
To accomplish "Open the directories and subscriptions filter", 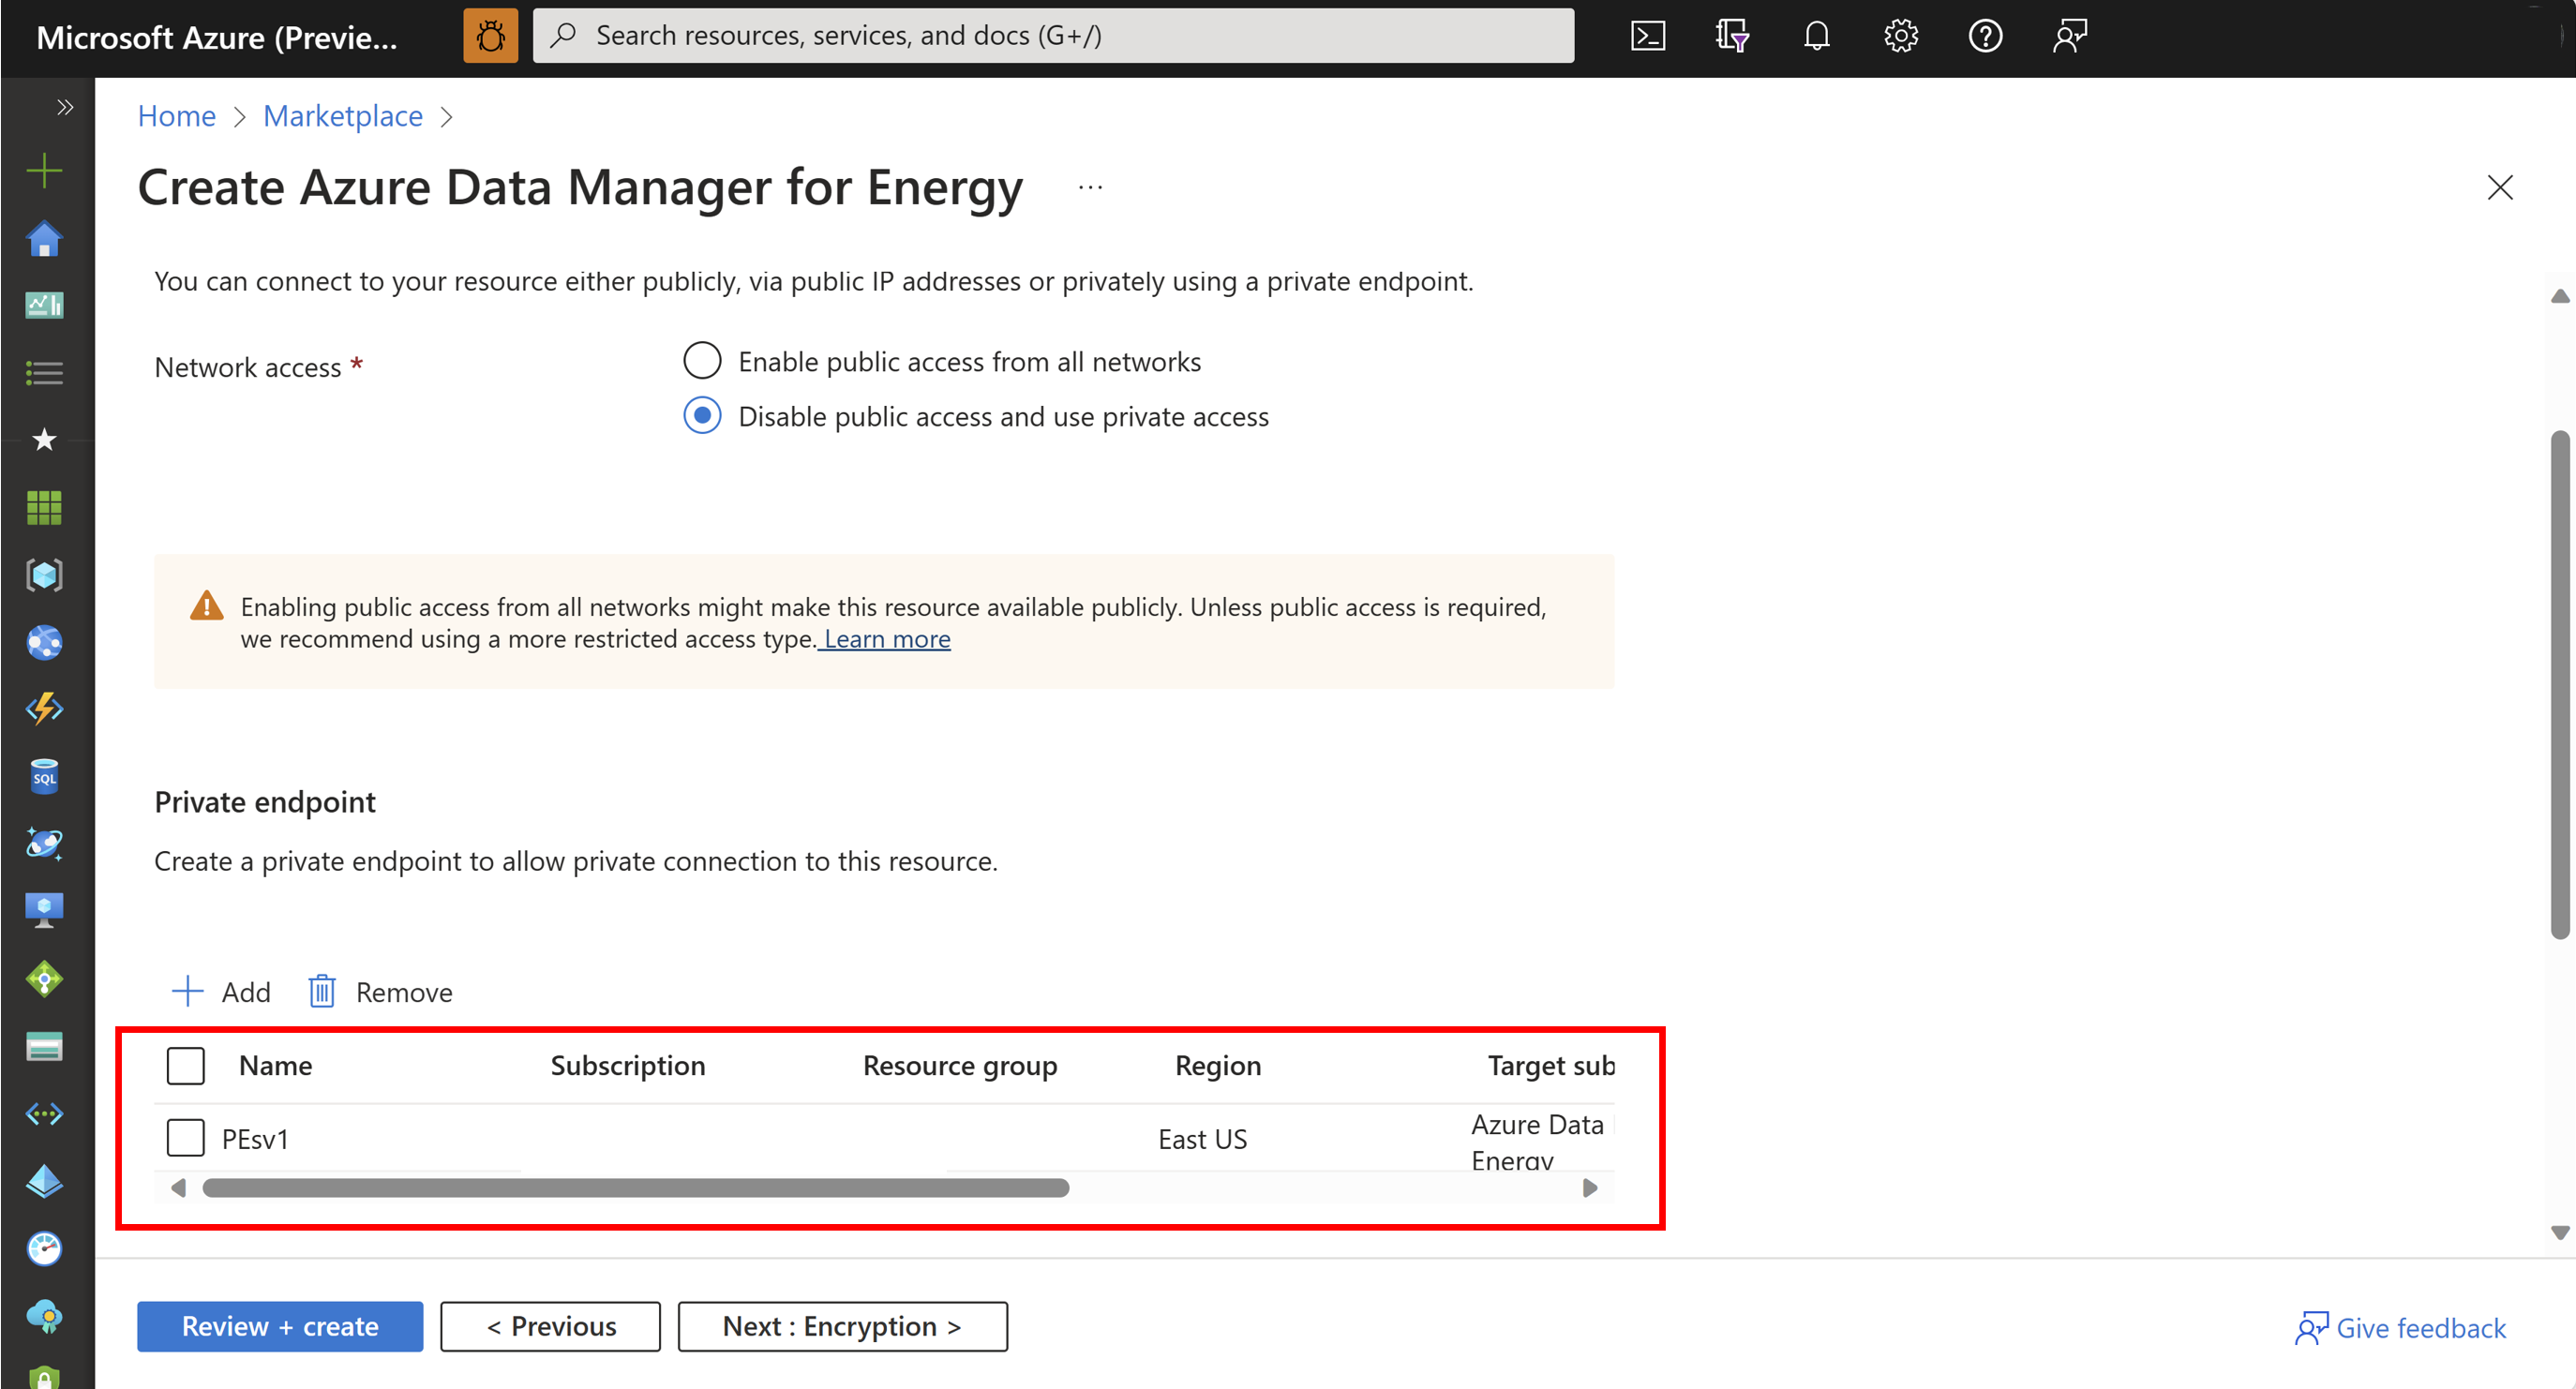I will coord(1731,35).
